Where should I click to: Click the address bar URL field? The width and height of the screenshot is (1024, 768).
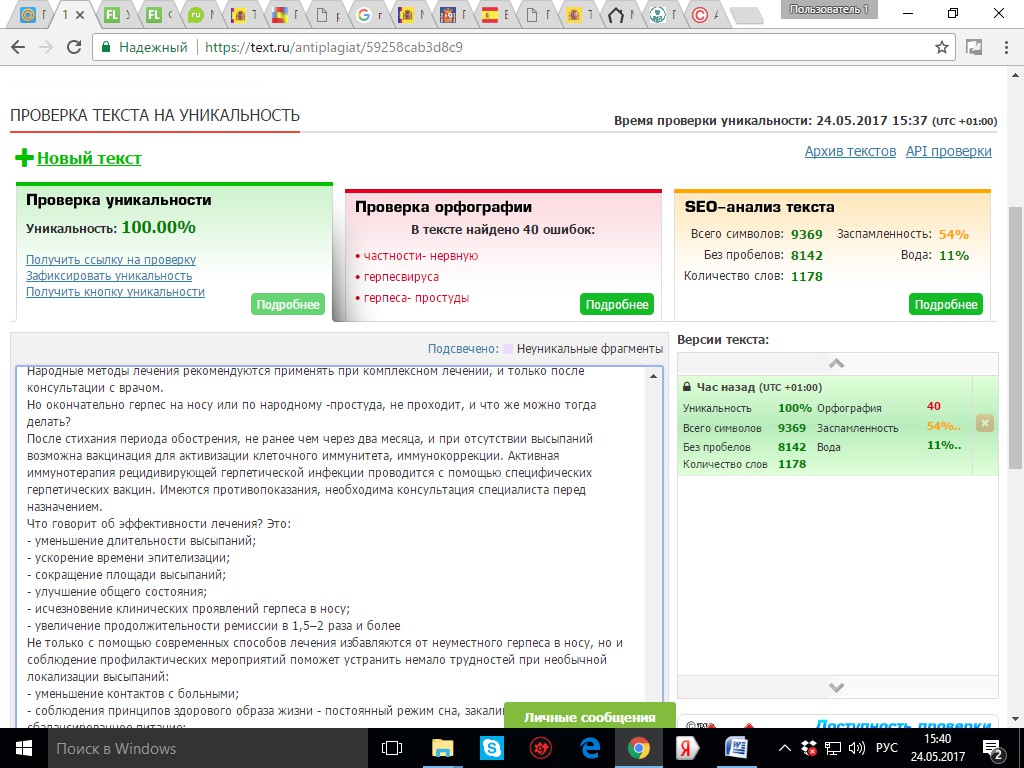coord(522,47)
